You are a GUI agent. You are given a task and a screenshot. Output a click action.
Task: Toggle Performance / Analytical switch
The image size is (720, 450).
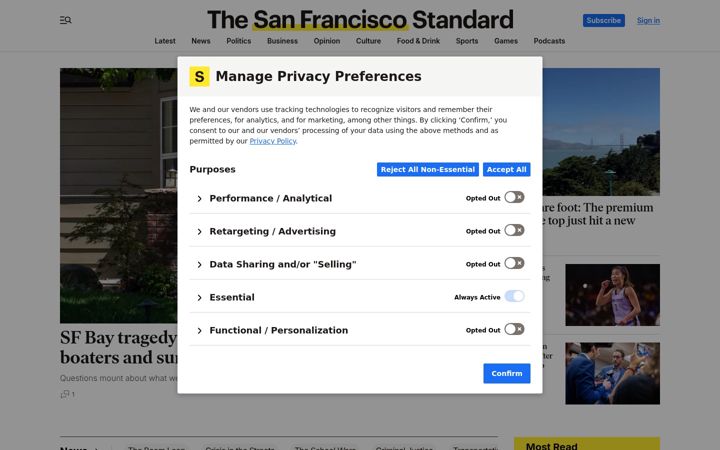(x=514, y=197)
